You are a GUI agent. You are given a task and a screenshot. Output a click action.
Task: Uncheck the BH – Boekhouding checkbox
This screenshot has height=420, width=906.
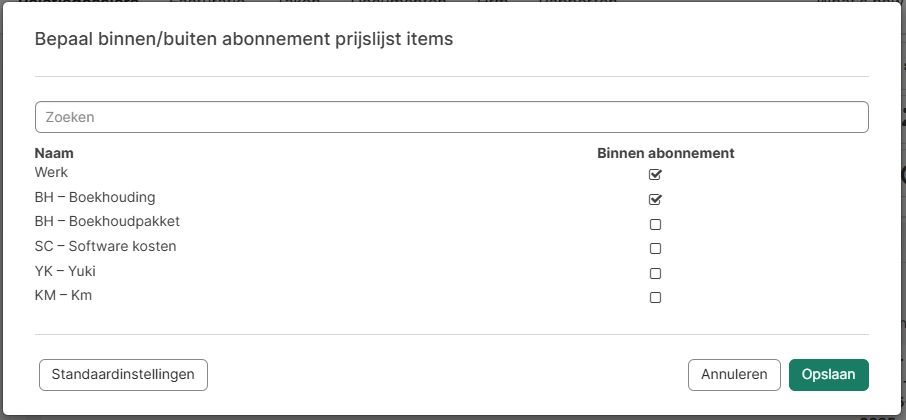(656, 199)
